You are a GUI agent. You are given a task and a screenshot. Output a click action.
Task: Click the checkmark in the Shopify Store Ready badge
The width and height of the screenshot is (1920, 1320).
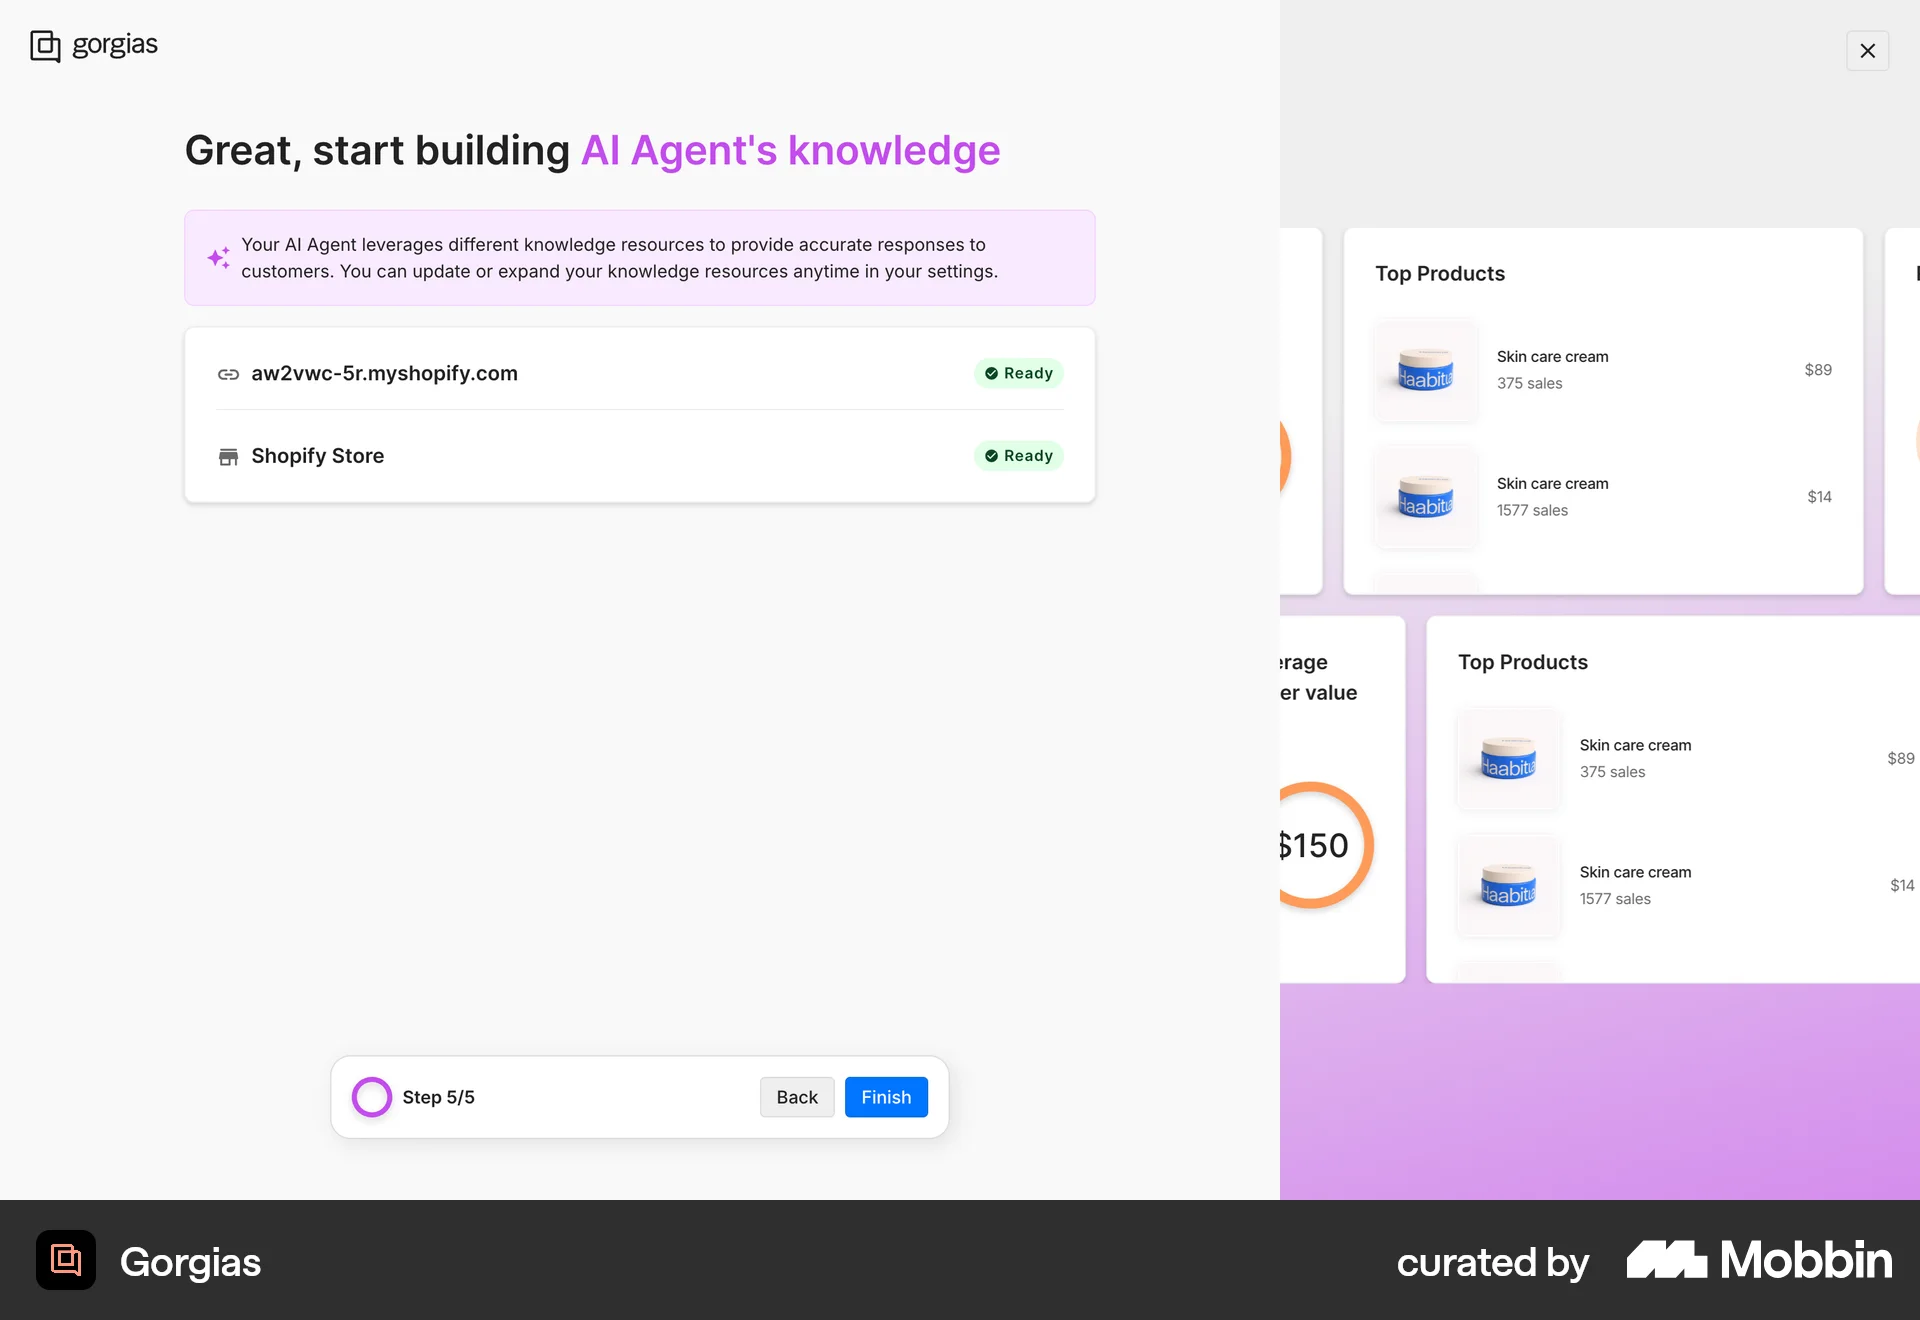click(x=991, y=456)
